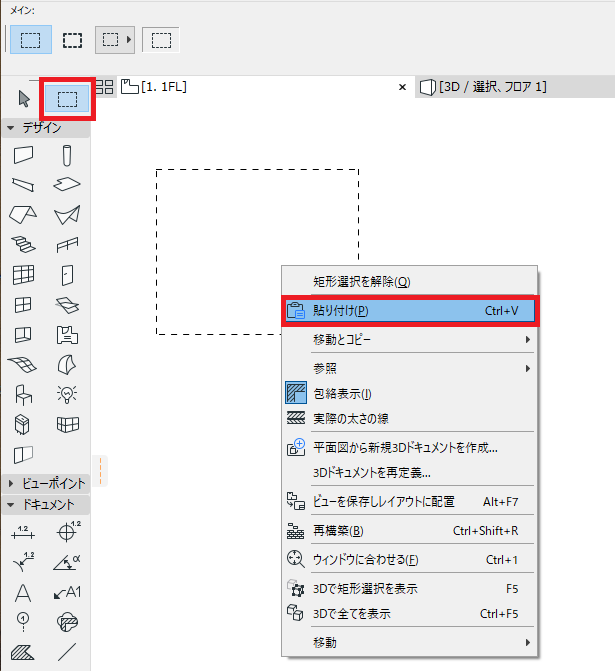Choose the last marquee option in the info box

tap(161, 40)
